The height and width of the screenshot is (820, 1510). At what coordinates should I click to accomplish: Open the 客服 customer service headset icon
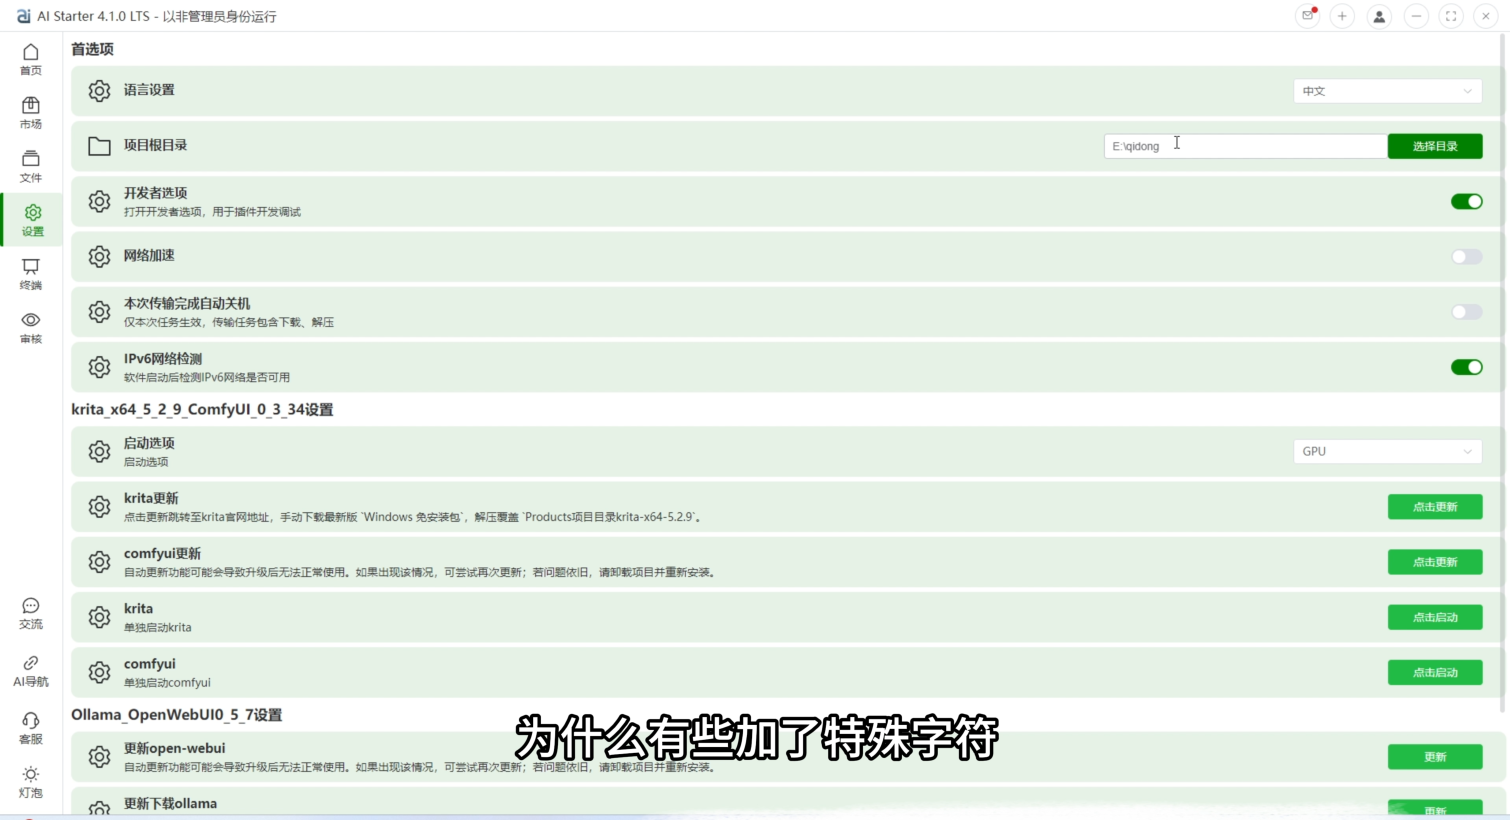[x=31, y=728]
